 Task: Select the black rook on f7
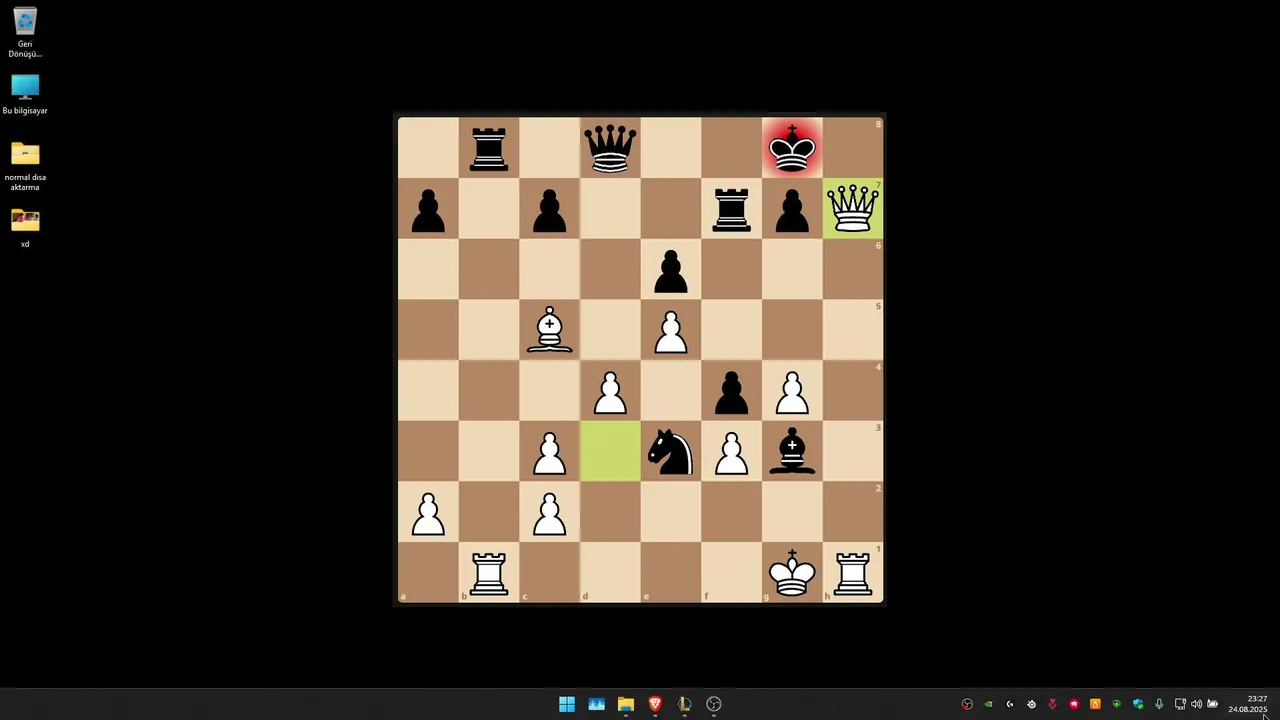point(731,209)
